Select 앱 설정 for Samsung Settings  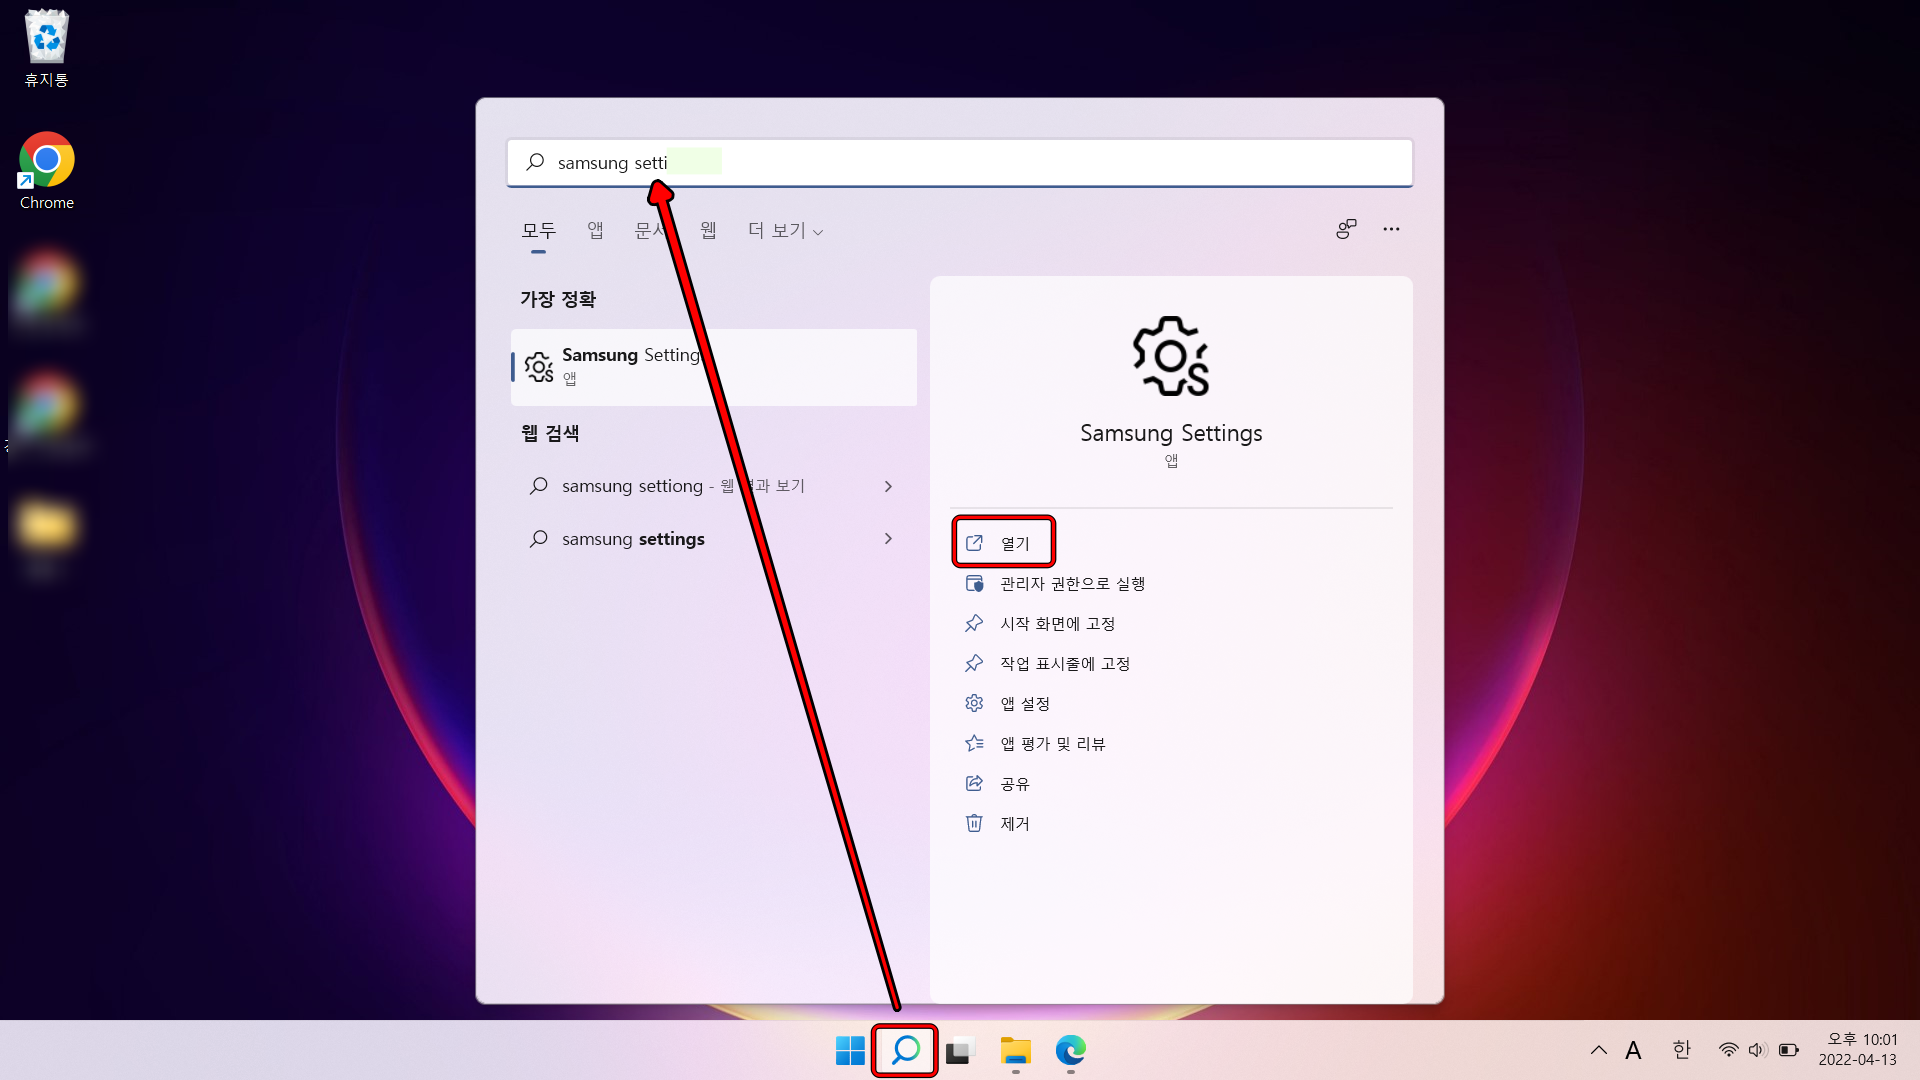[1025, 703]
